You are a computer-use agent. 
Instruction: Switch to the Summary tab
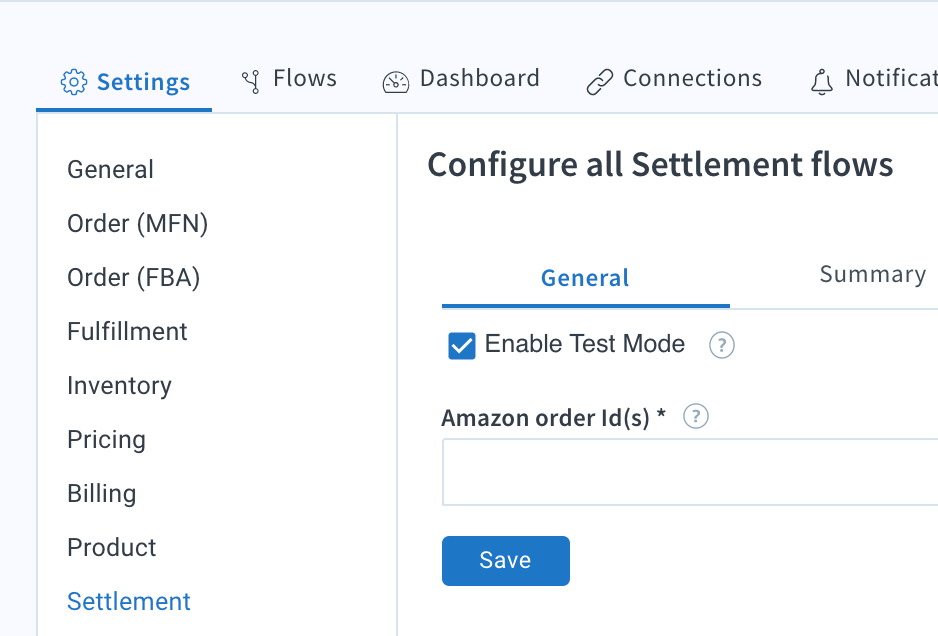click(873, 275)
